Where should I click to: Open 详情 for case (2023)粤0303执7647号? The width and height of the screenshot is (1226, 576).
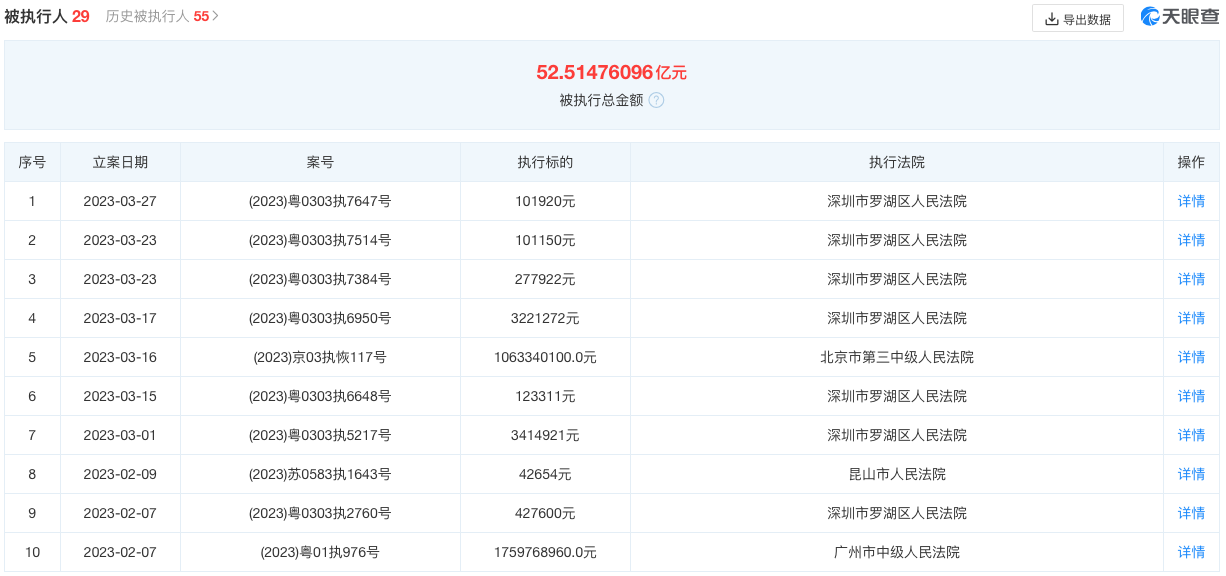(x=1191, y=201)
